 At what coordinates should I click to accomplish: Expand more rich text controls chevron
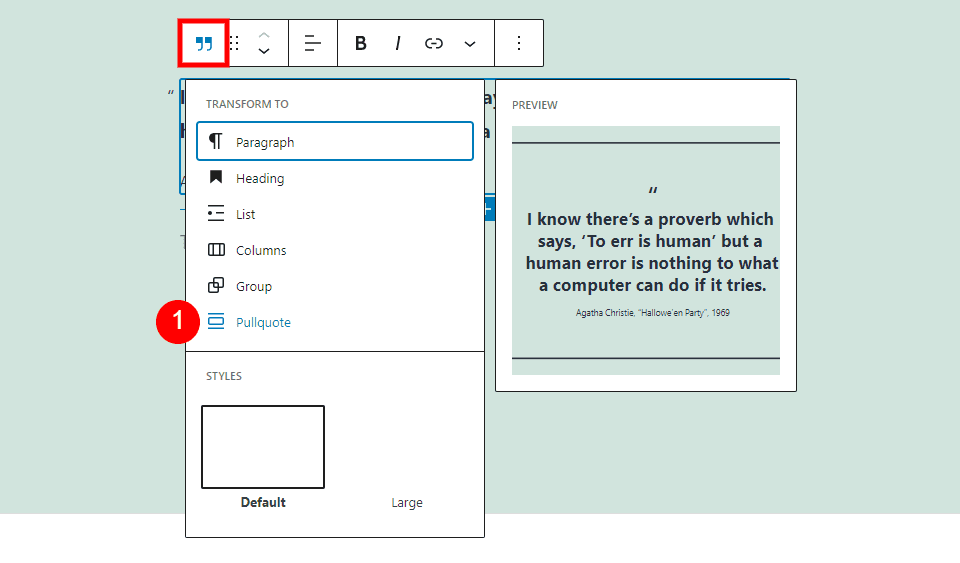pos(470,43)
